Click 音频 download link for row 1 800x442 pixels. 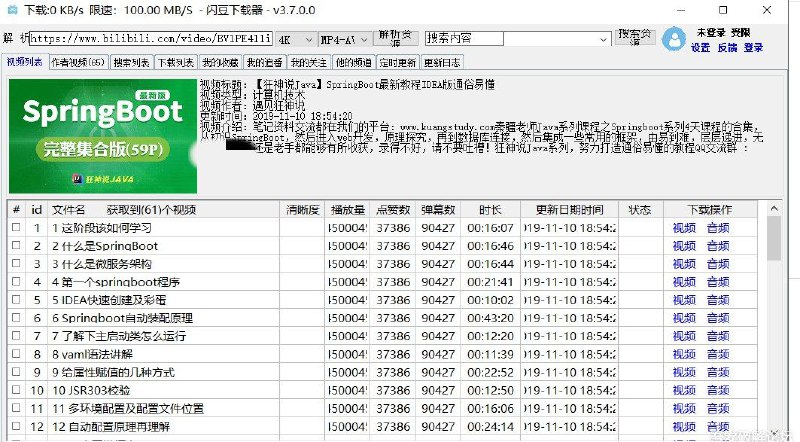click(x=718, y=228)
